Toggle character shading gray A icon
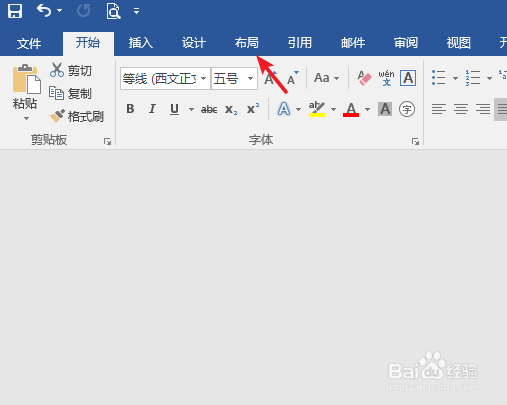 [385, 109]
